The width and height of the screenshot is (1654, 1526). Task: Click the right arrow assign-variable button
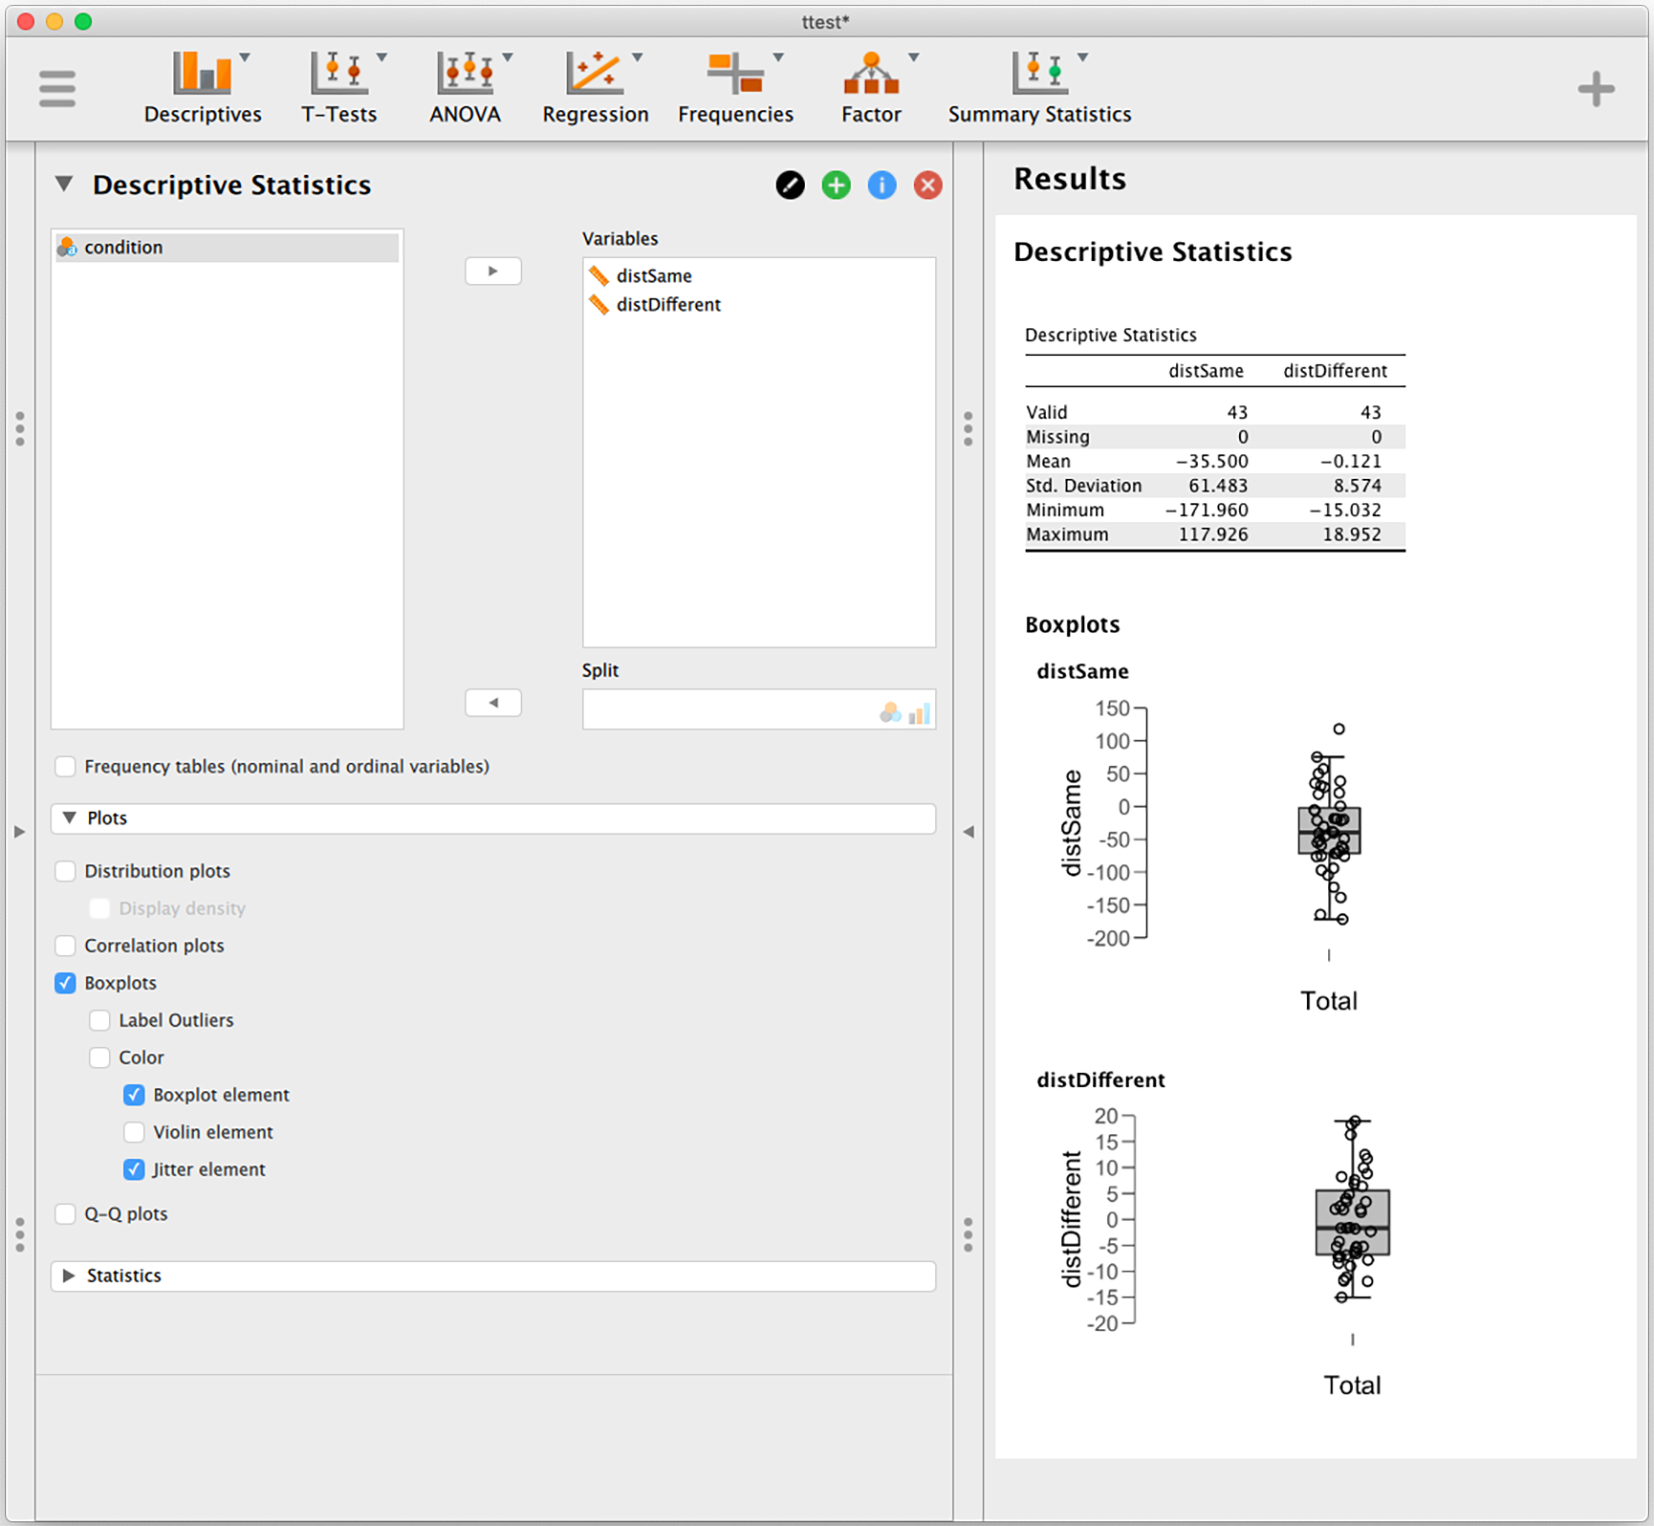coord(493,271)
